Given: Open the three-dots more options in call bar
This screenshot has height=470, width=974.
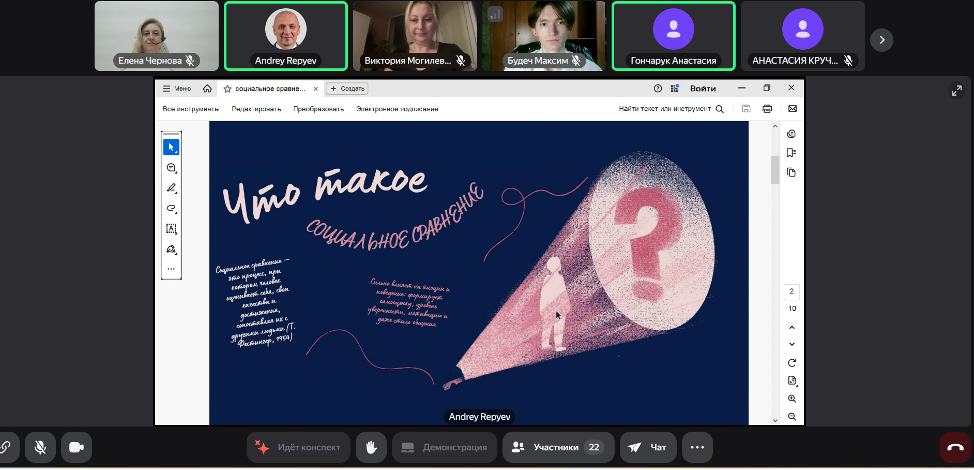Looking at the screenshot, I should click(697, 447).
